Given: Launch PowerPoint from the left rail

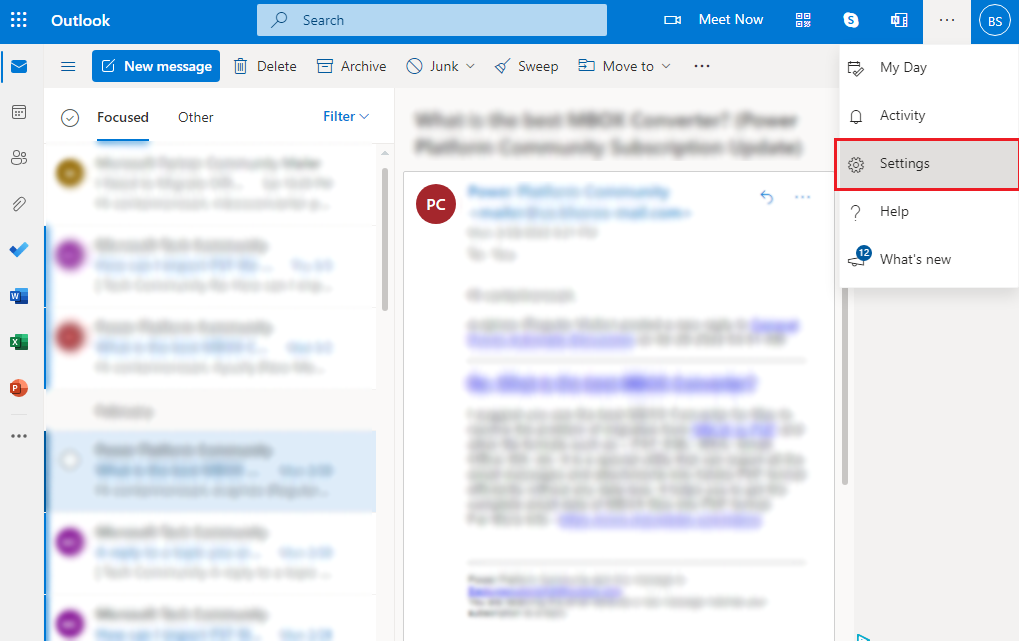Looking at the screenshot, I should click(x=19, y=388).
